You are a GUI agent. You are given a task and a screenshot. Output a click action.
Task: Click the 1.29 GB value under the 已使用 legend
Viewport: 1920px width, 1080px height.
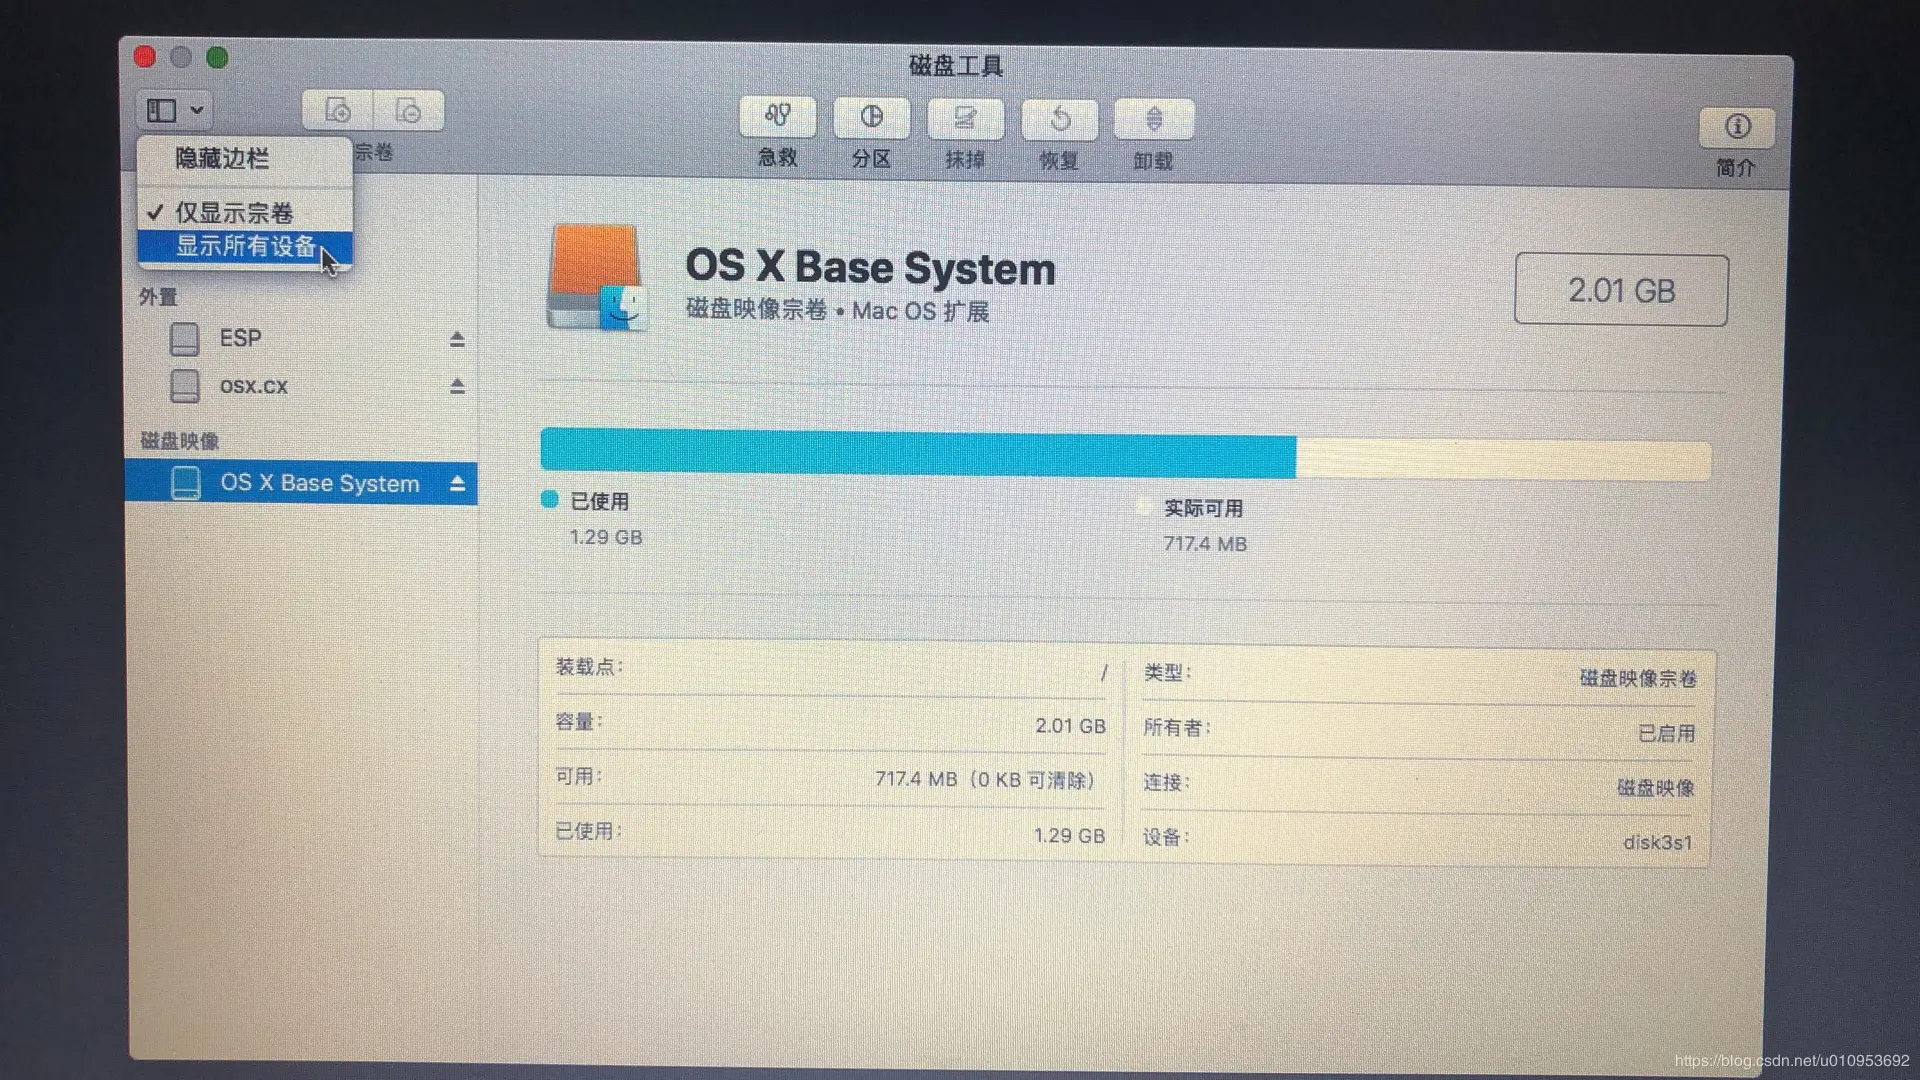click(606, 537)
